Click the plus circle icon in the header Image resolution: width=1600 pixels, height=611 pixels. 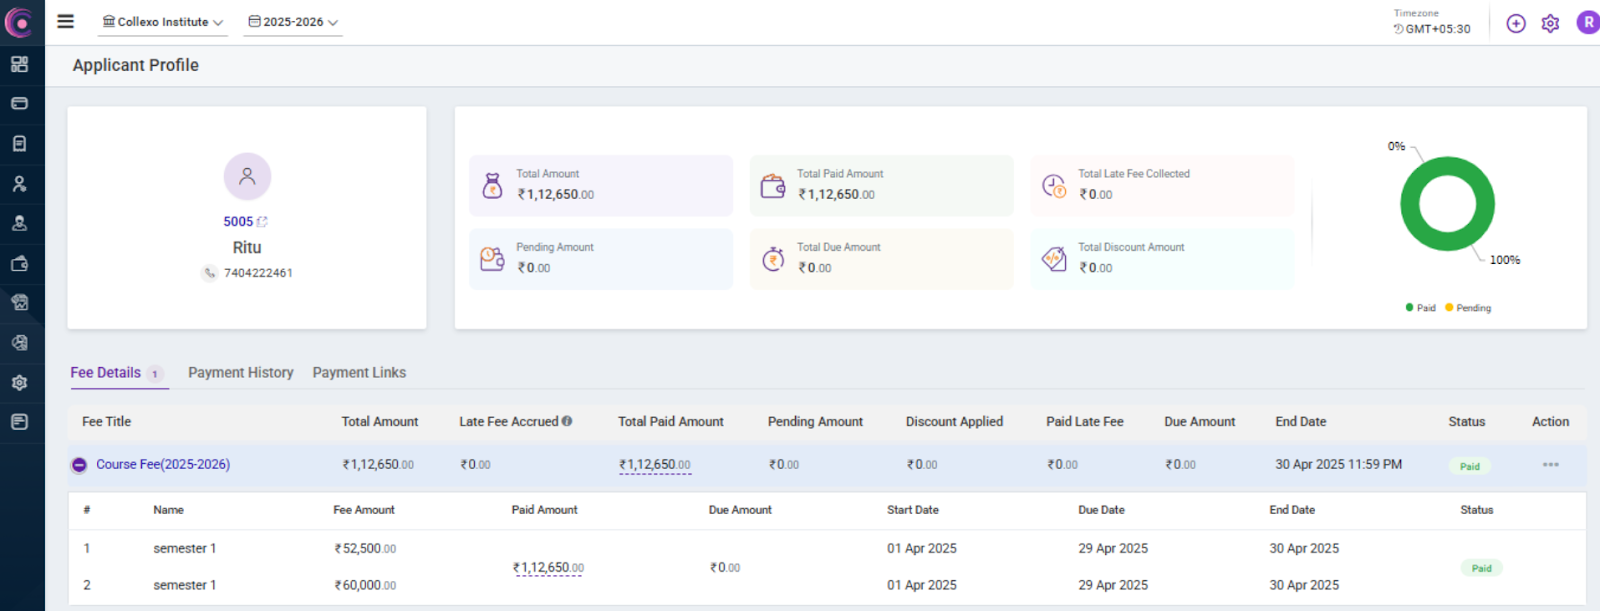point(1516,23)
